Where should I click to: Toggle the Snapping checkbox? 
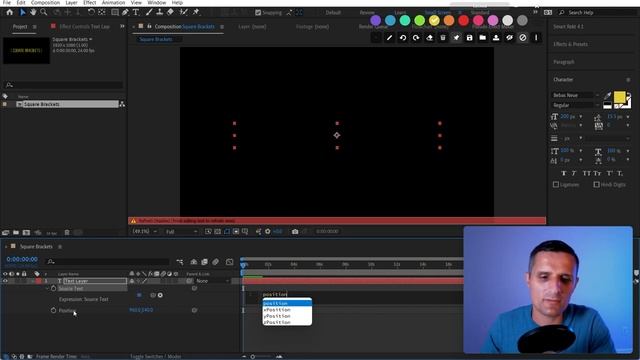pyautogui.click(x=258, y=13)
